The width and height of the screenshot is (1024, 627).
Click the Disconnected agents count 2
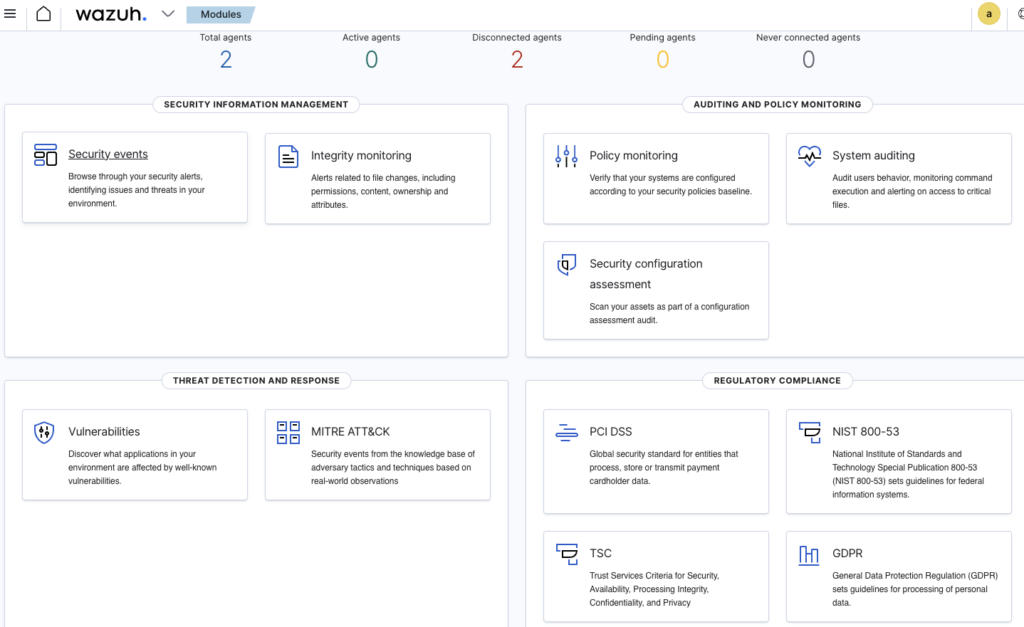(517, 59)
